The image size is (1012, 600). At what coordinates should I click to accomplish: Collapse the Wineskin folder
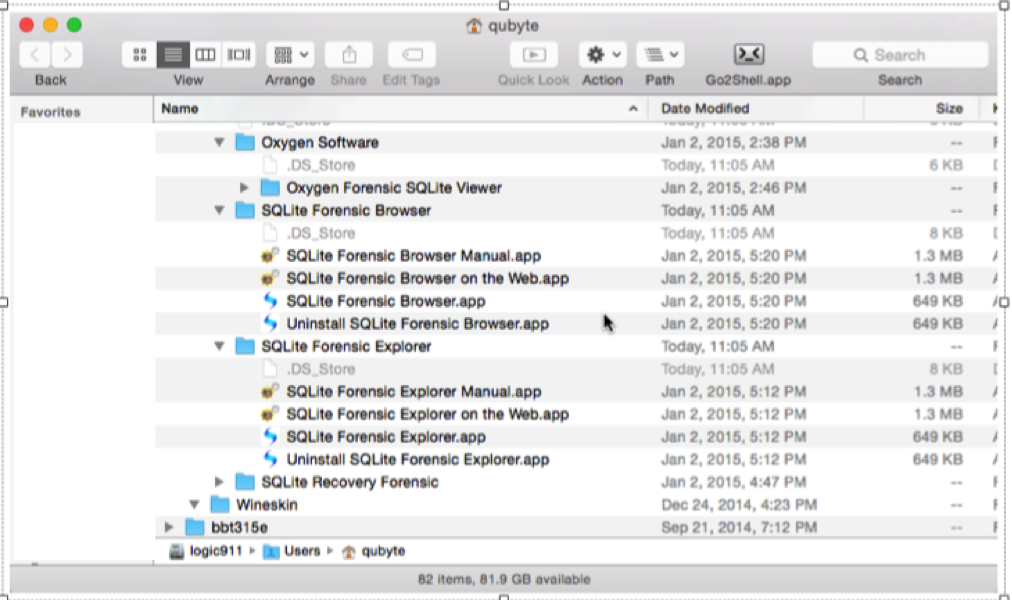[x=194, y=505]
